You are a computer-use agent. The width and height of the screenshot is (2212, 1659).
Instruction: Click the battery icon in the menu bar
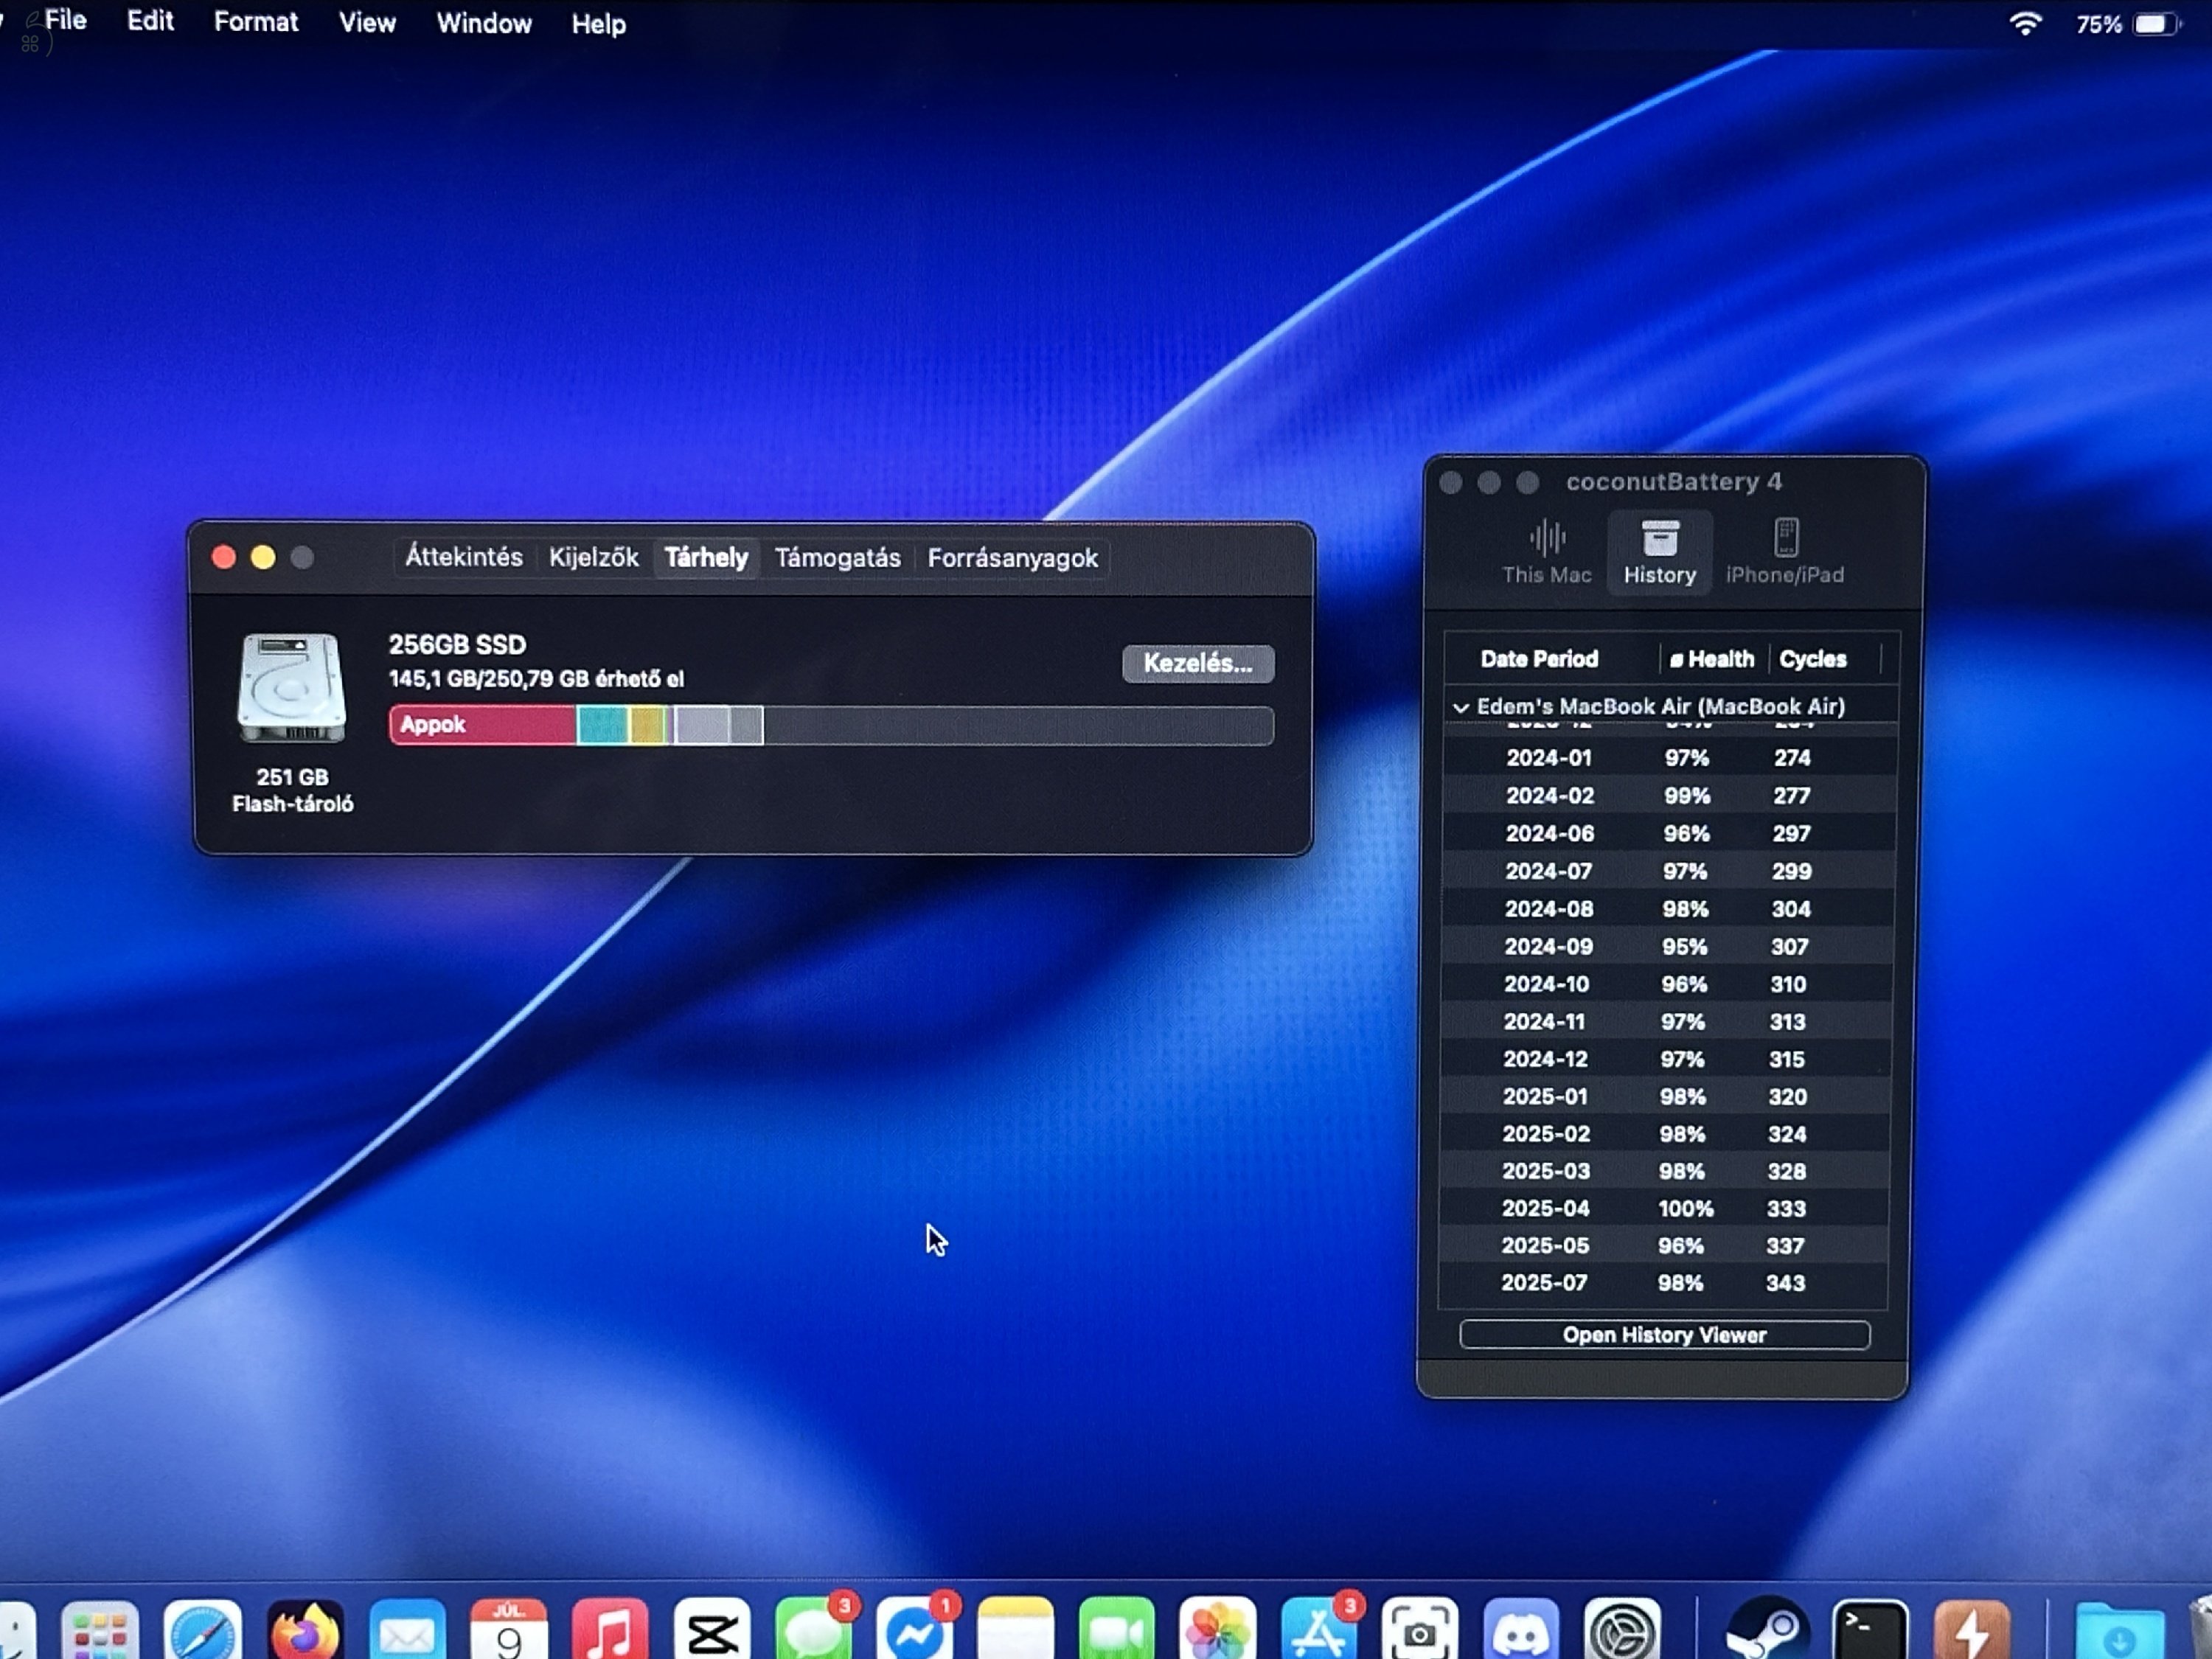(x=2157, y=24)
